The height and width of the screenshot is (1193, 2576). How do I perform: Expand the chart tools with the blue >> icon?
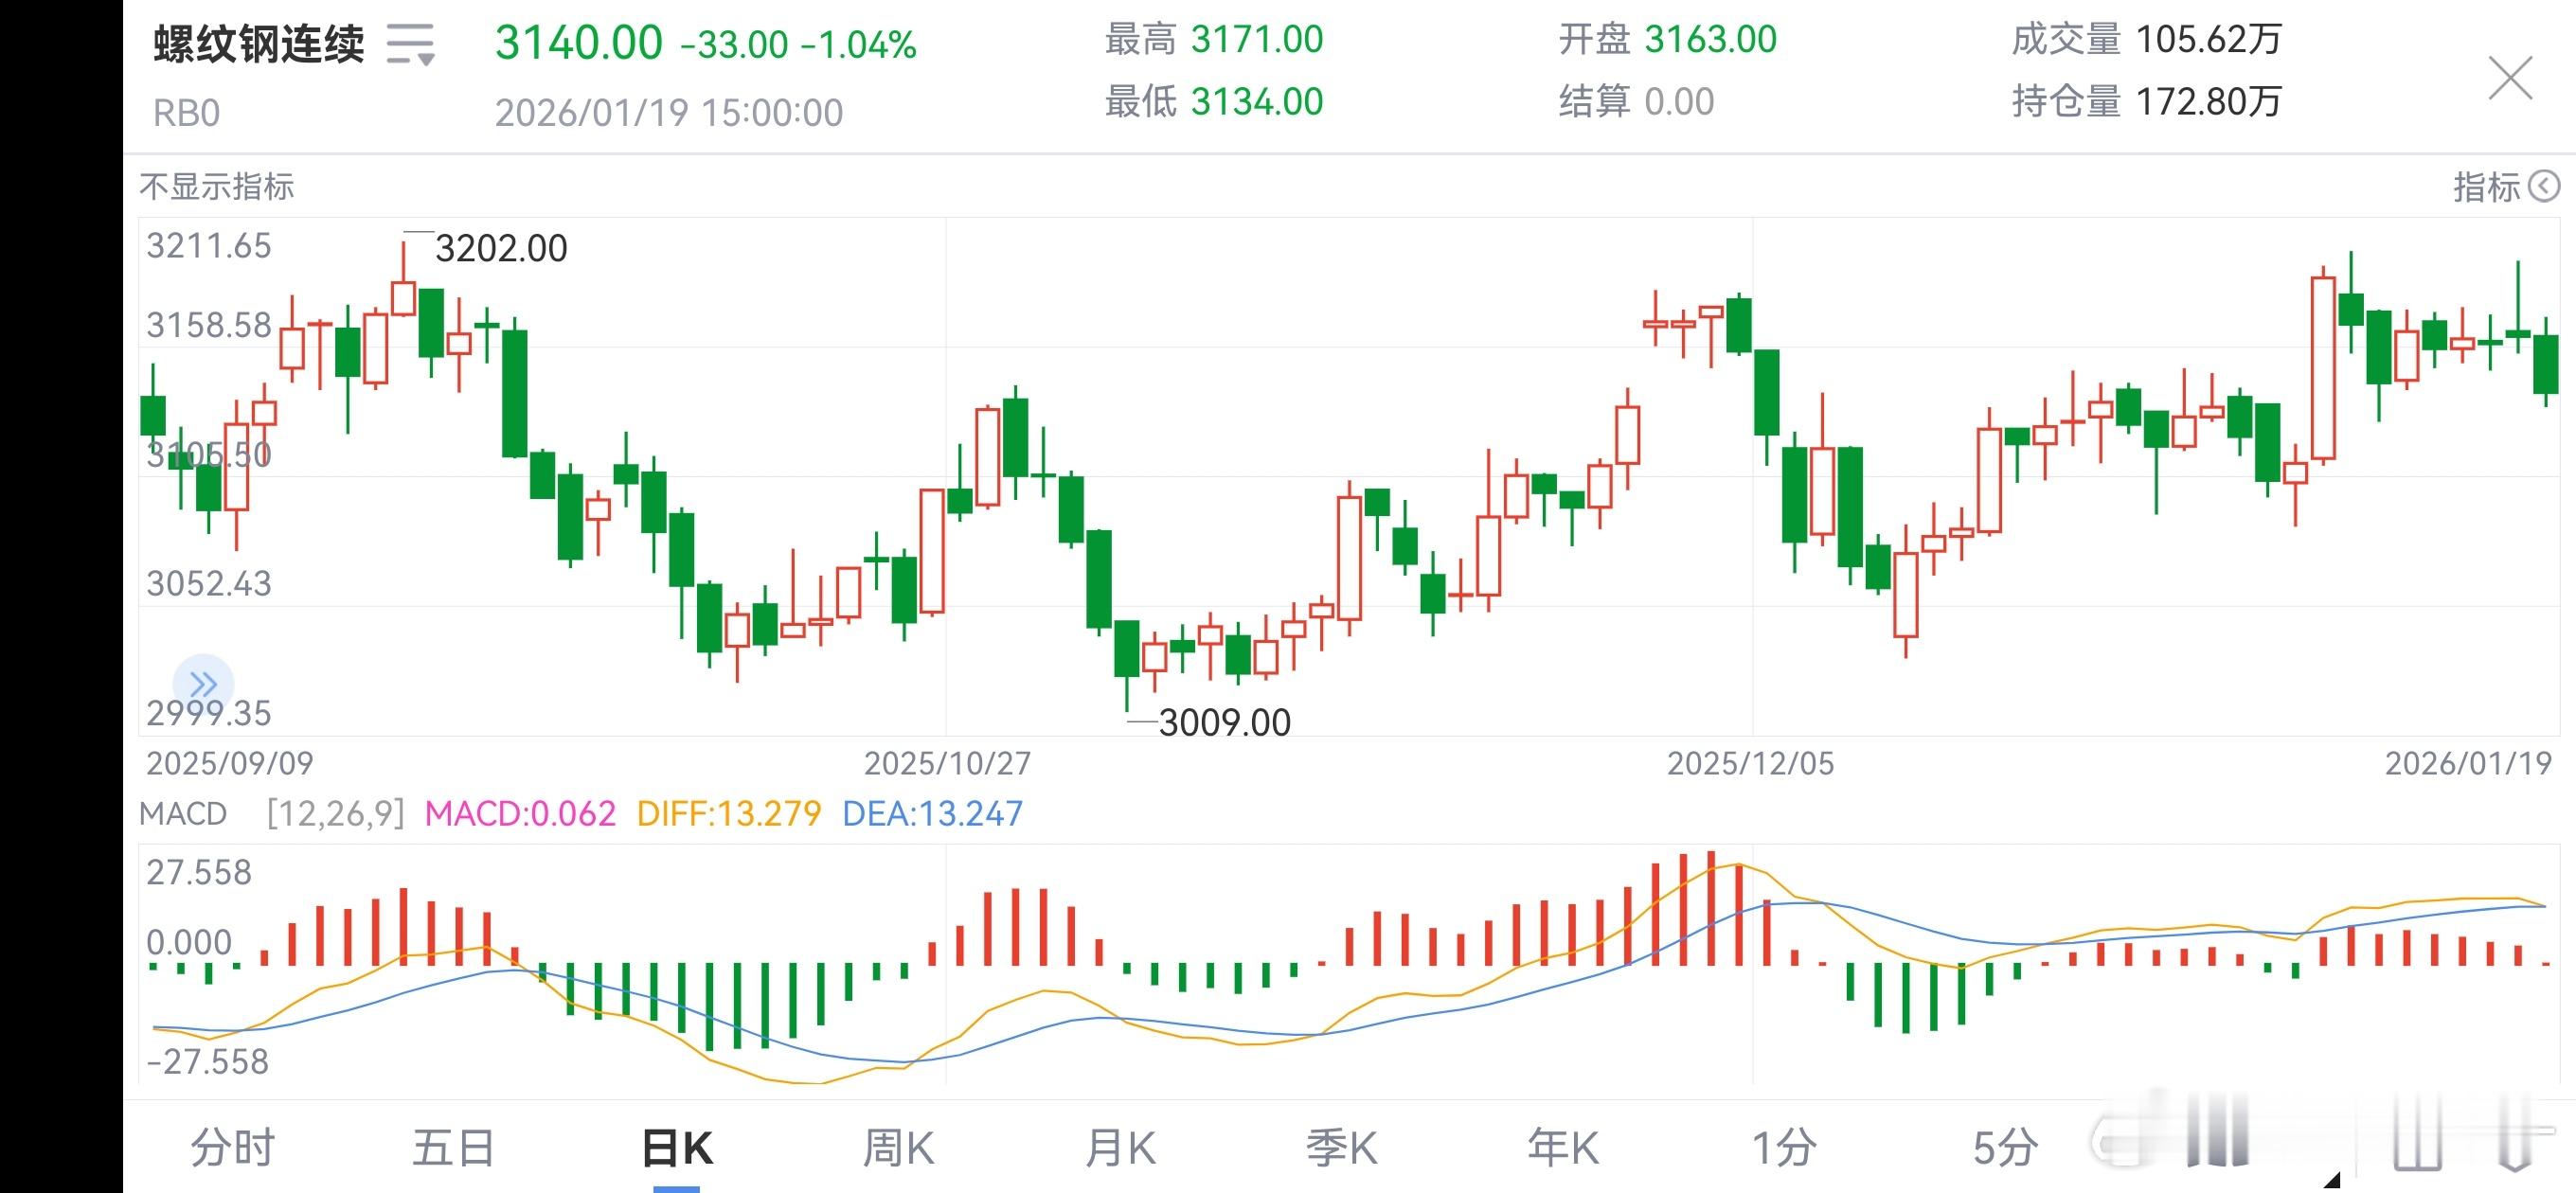204,684
